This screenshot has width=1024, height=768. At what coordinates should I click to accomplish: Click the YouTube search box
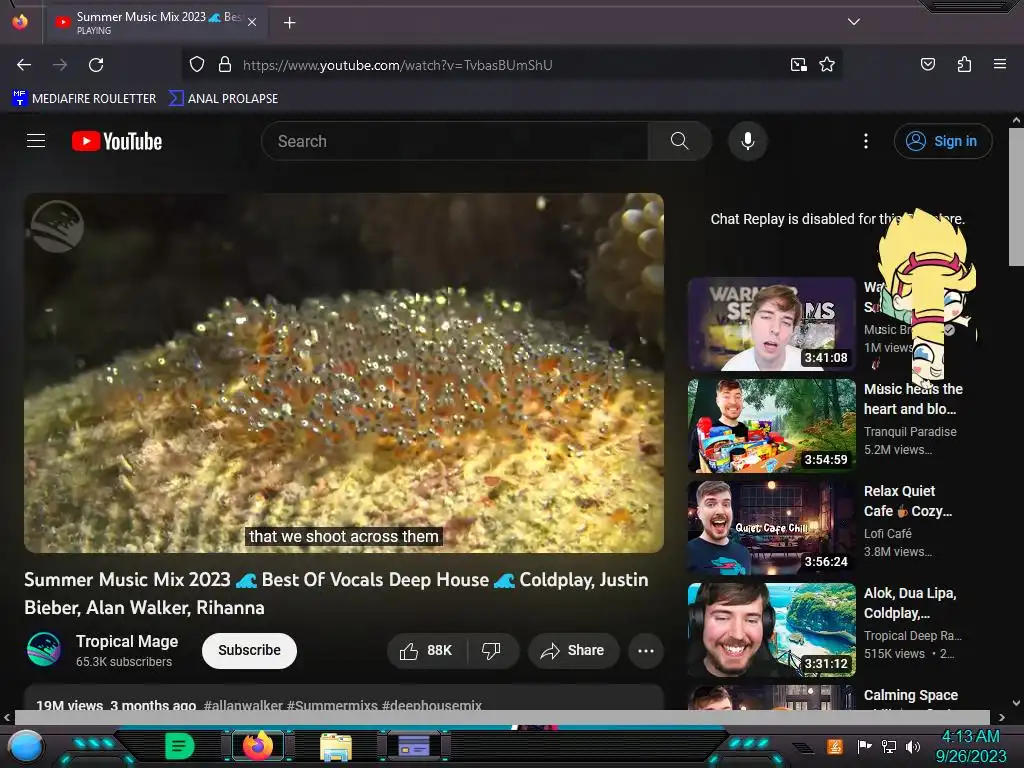[x=455, y=141]
